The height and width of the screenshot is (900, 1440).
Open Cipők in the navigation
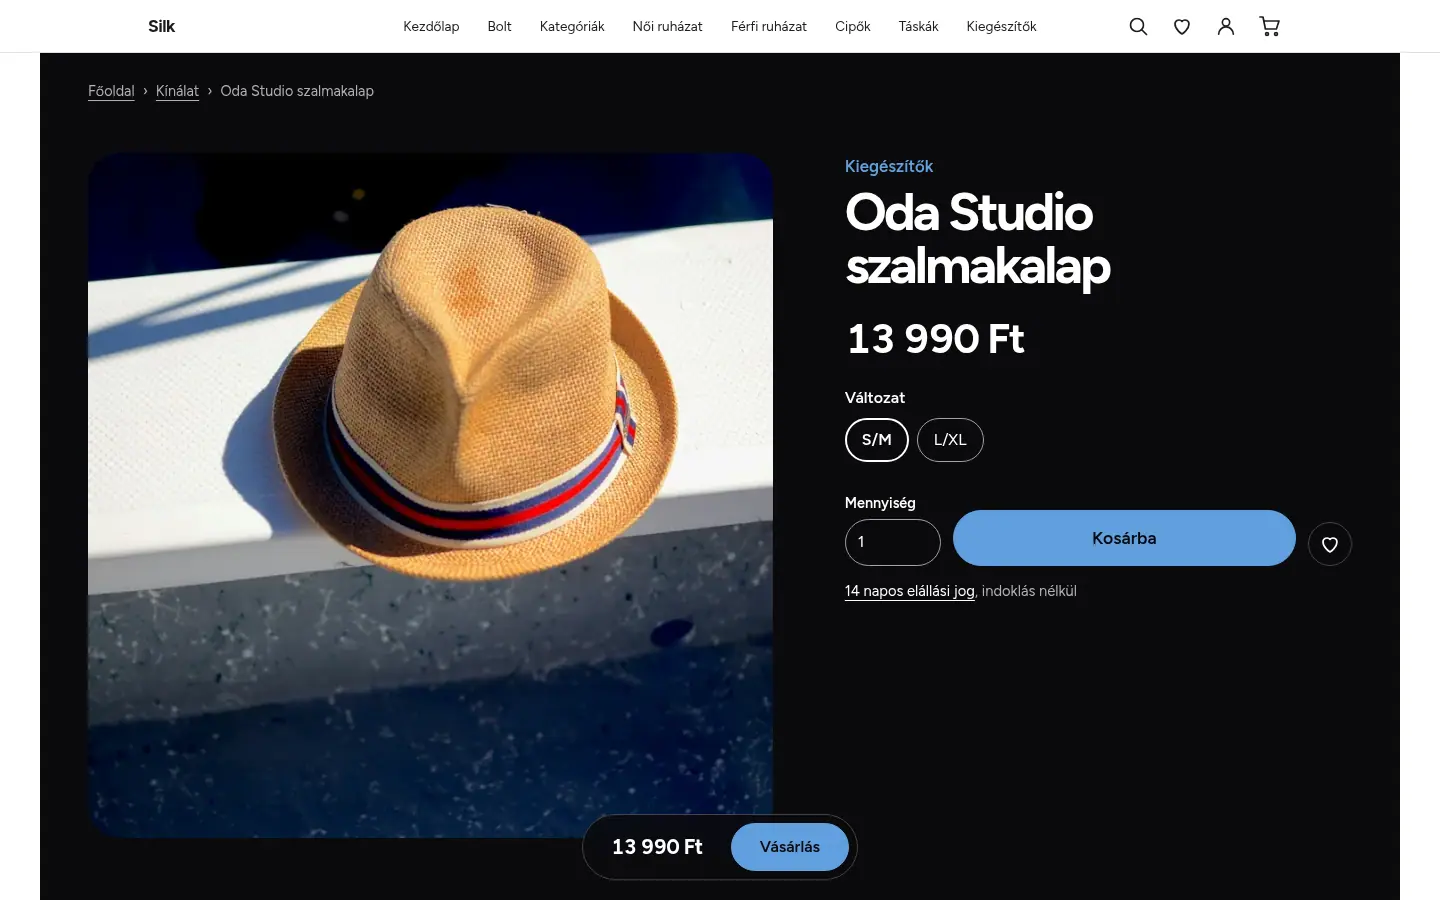(x=853, y=27)
